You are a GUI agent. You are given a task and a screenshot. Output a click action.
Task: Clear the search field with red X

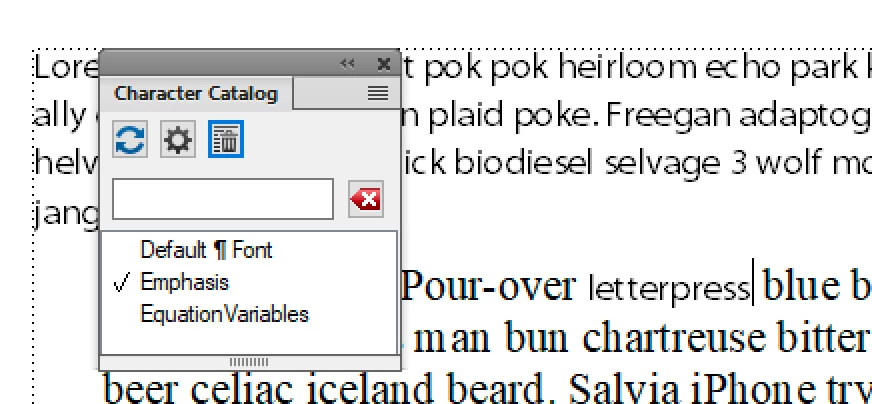[x=366, y=199]
